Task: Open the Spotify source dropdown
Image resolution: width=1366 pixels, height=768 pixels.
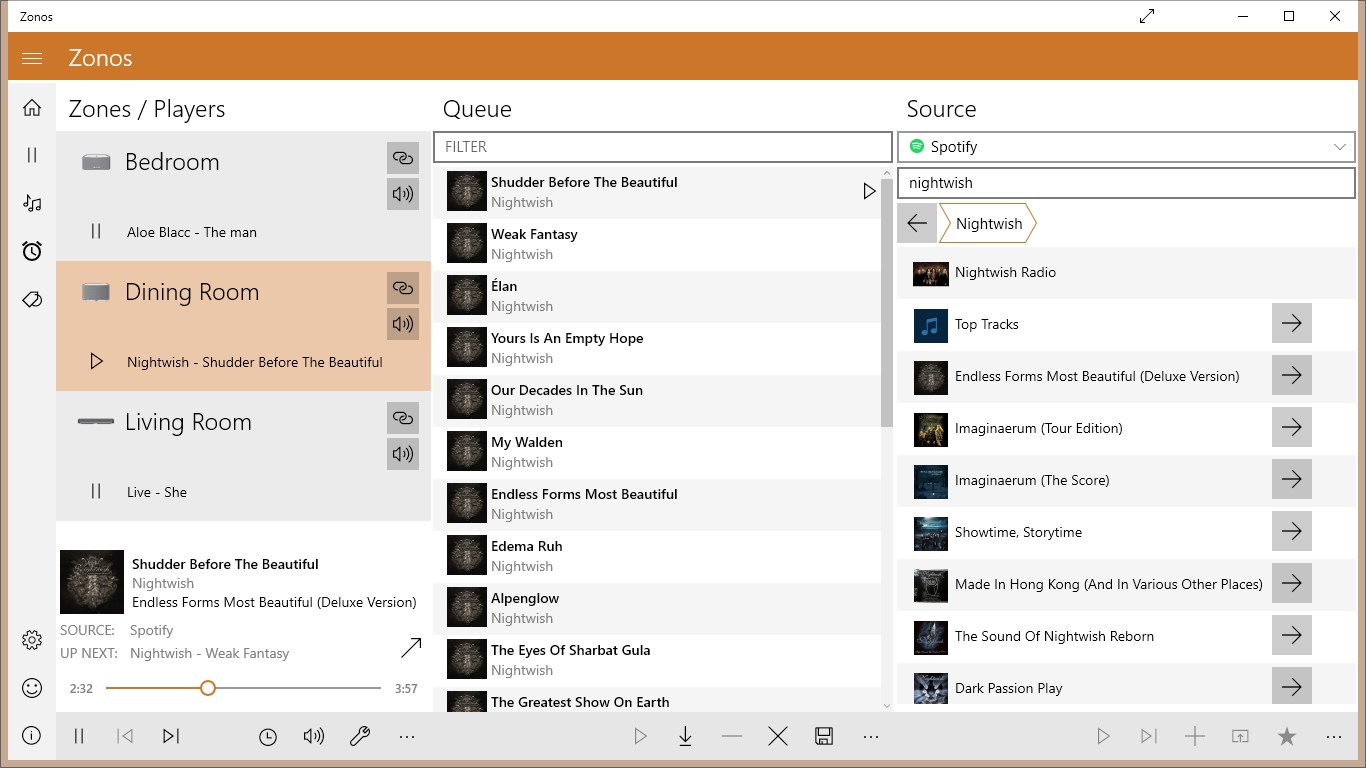Action: click(1126, 147)
